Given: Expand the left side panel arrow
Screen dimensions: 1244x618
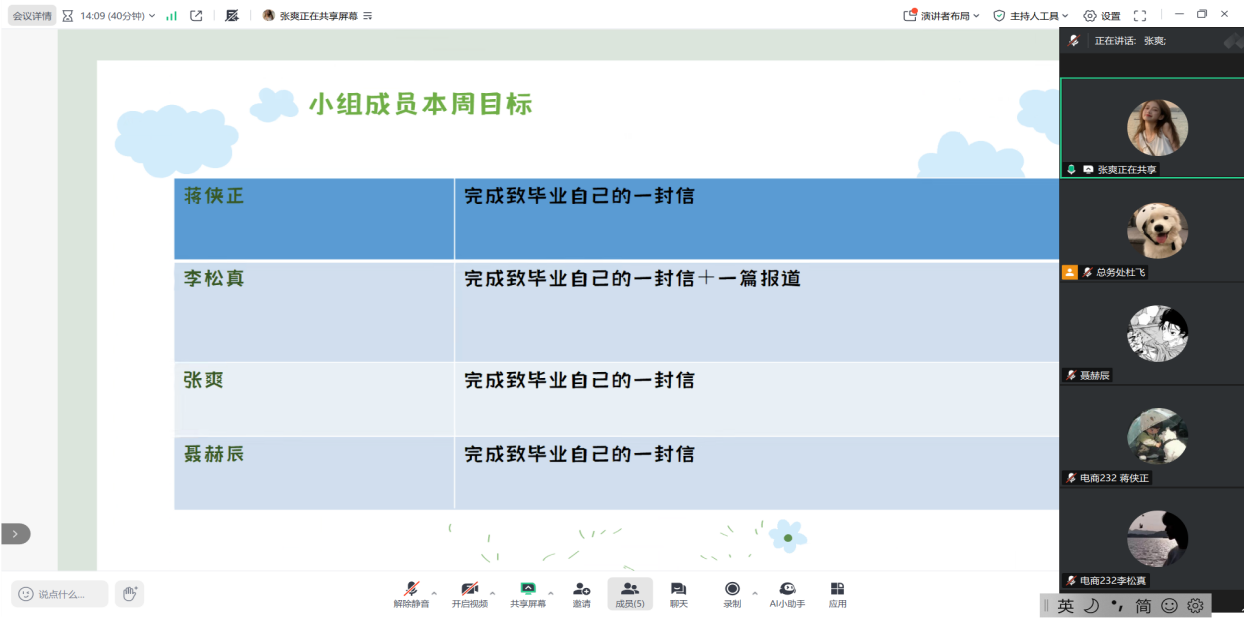Looking at the screenshot, I should point(15,534).
